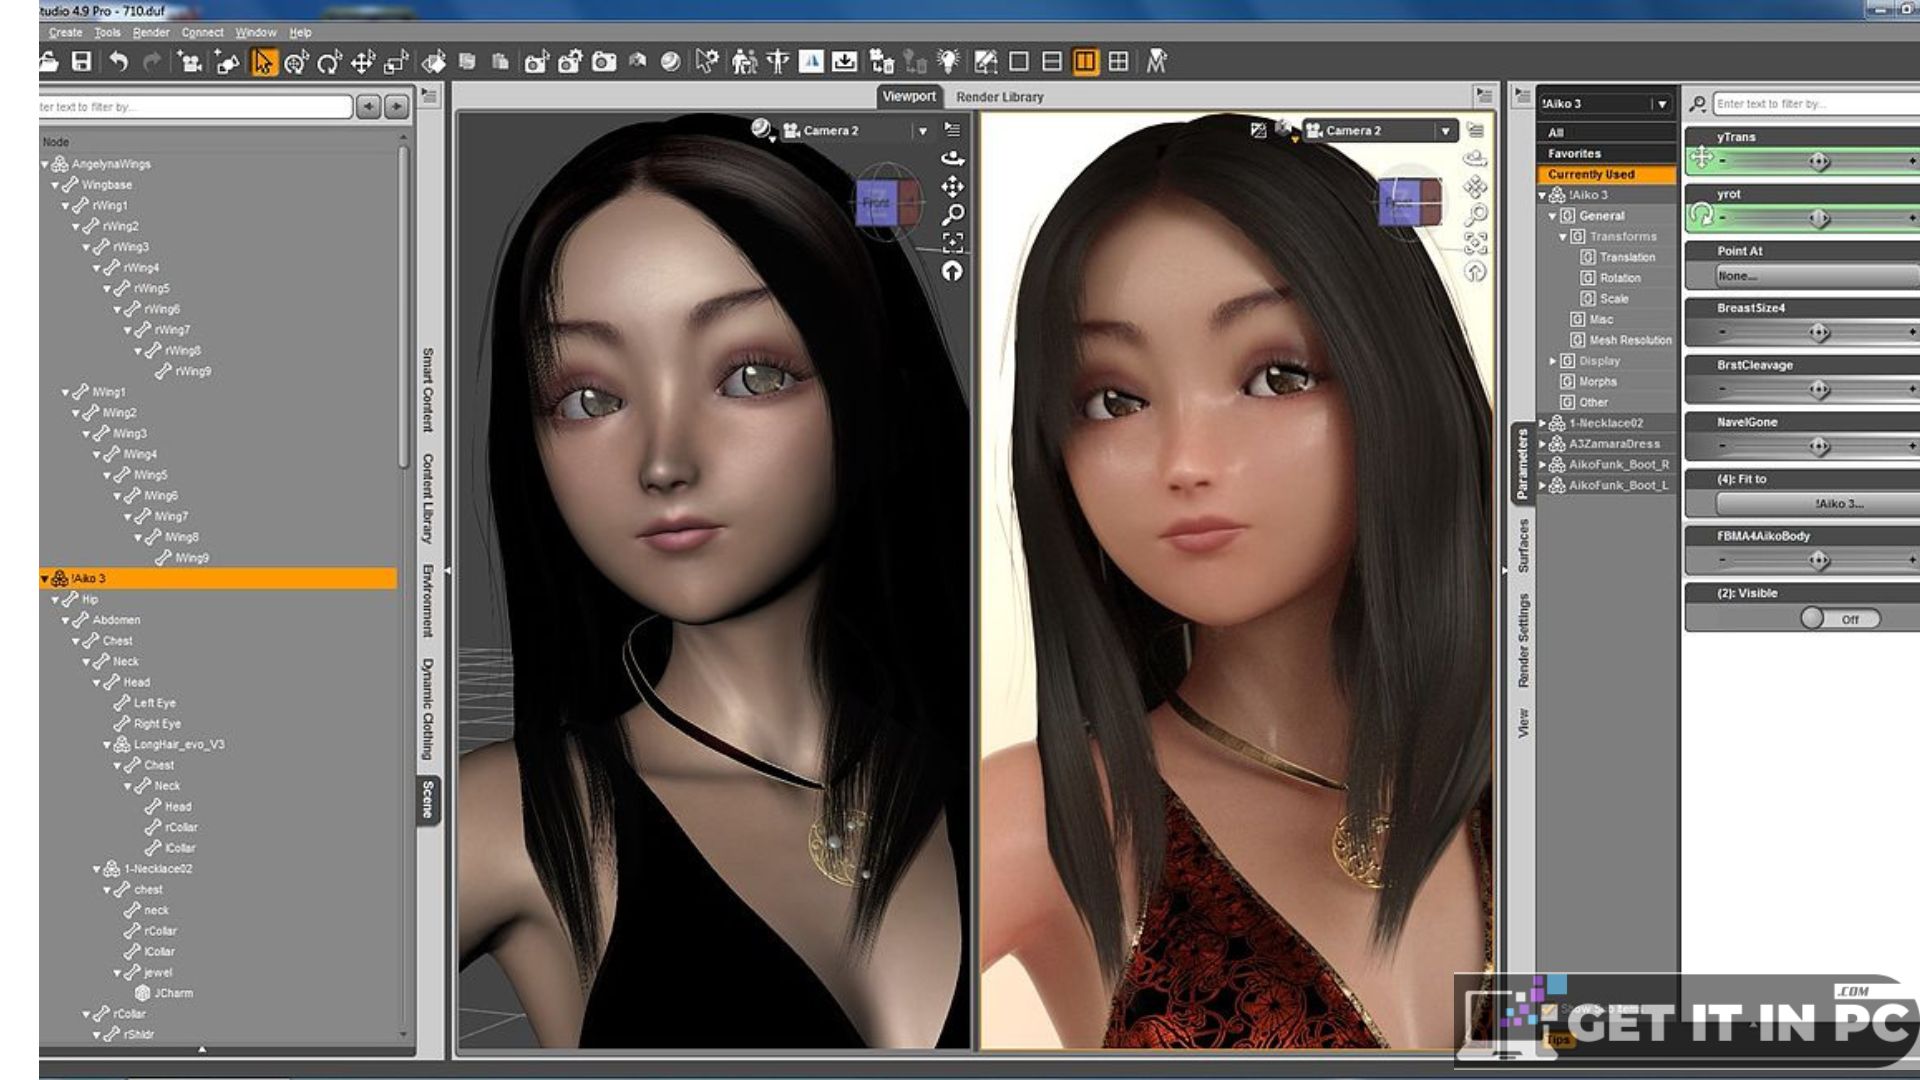The image size is (1920, 1080).
Task: Click the lightbulb icon in toolbar
Action: (948, 62)
